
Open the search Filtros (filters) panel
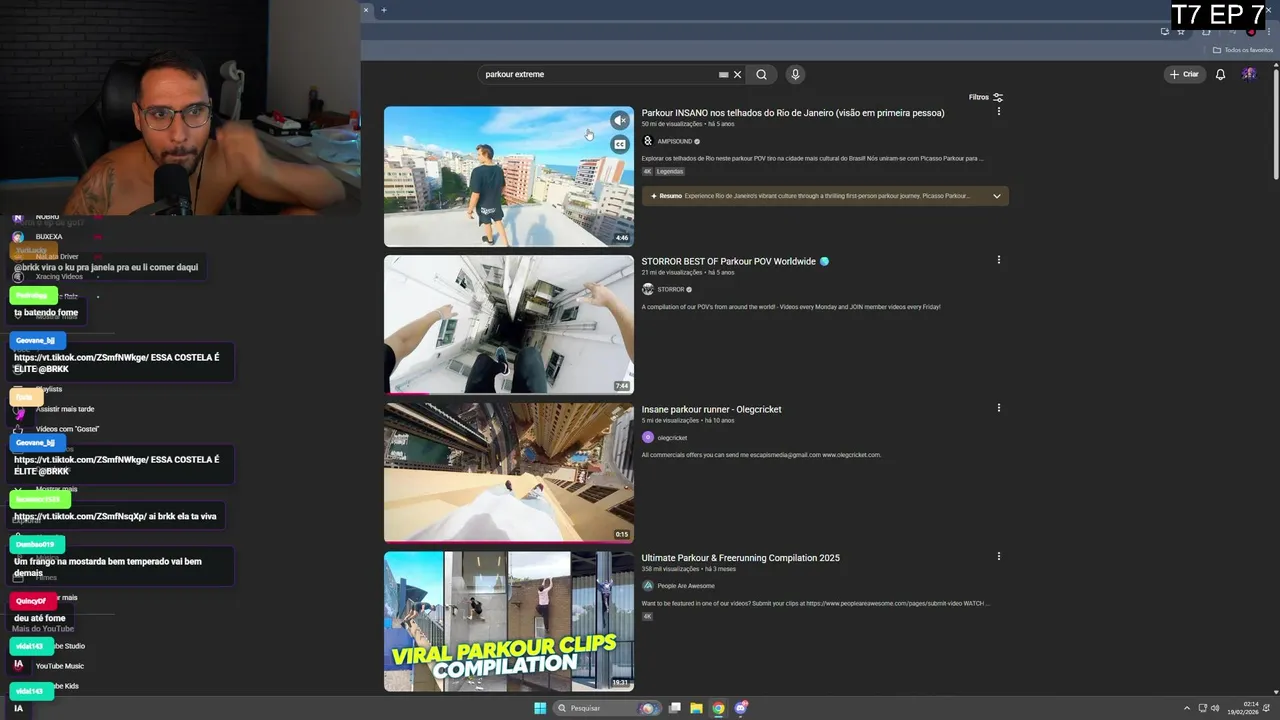986,97
